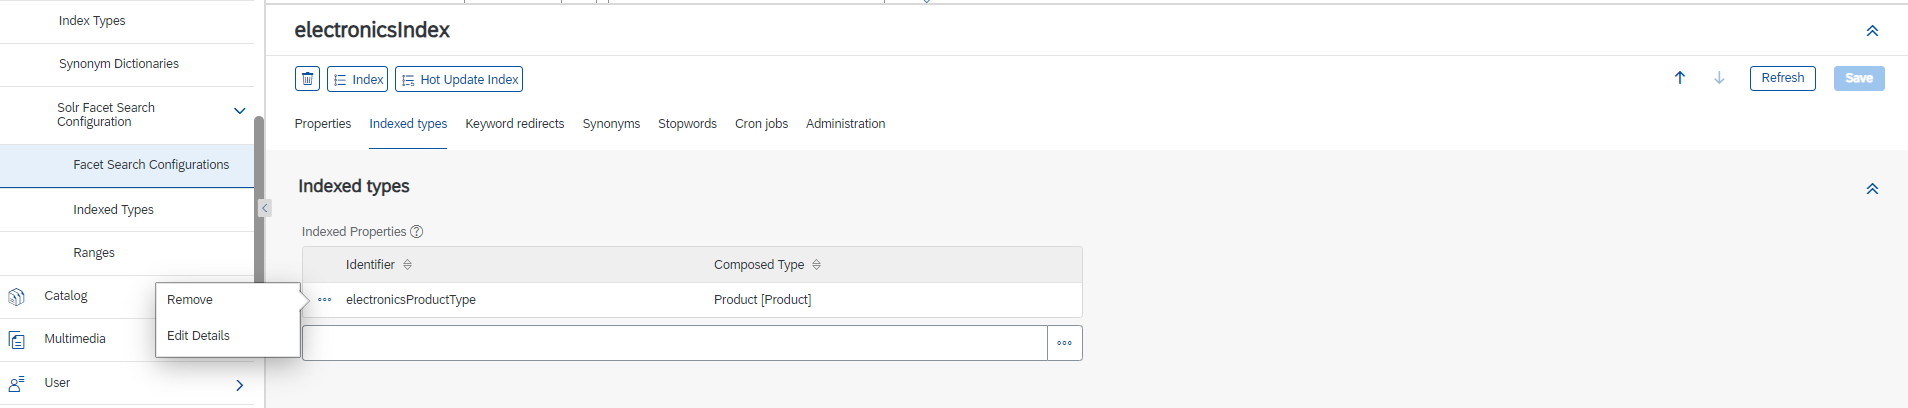1908x408 pixels.
Task: Click the User sidebar icon
Action: [16, 384]
